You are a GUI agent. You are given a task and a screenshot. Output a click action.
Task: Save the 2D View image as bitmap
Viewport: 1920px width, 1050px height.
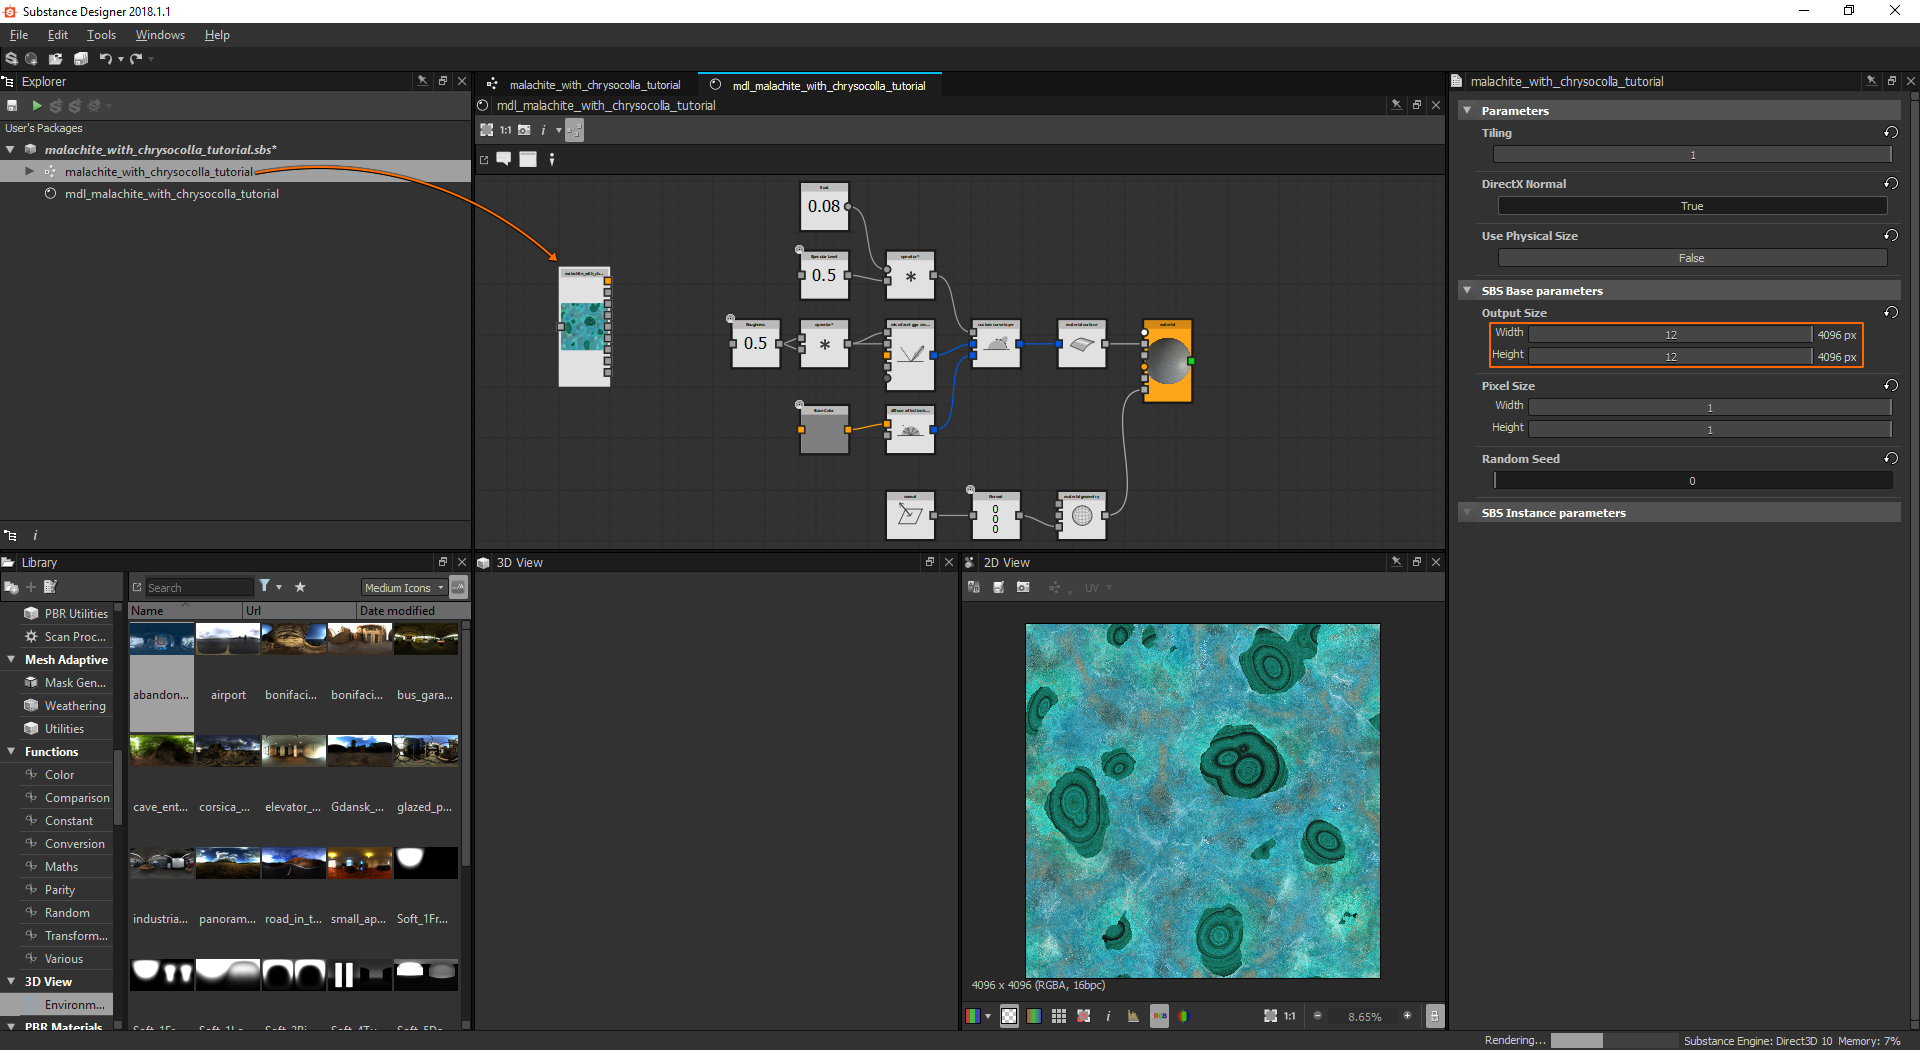(x=999, y=588)
